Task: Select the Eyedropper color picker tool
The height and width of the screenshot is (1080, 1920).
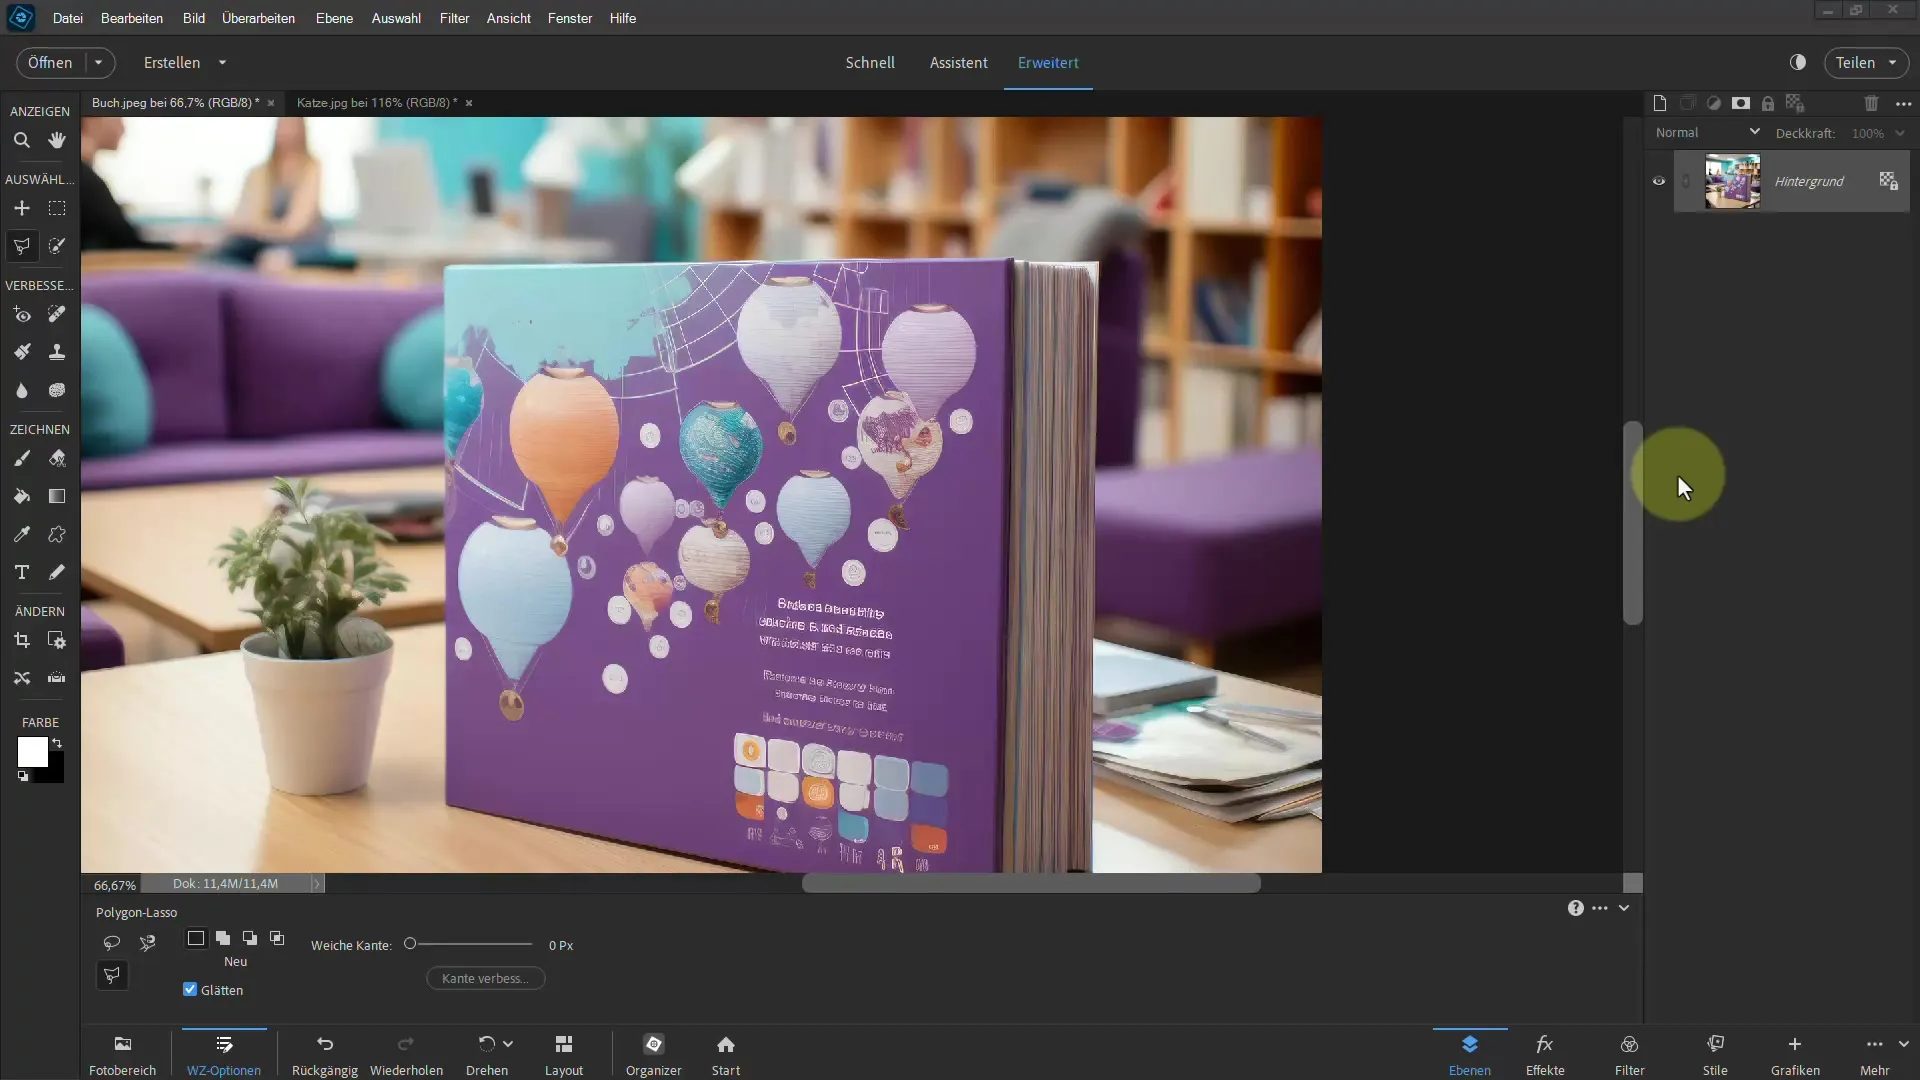Action: click(21, 534)
